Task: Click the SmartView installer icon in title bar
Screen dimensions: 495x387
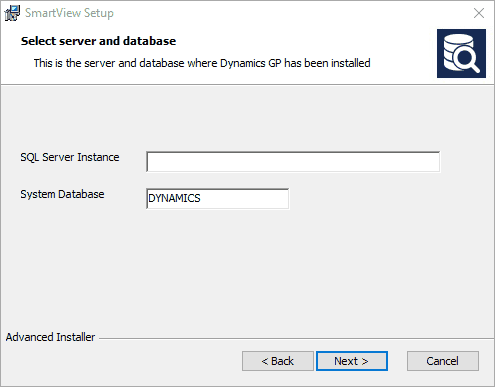Action: 12,13
